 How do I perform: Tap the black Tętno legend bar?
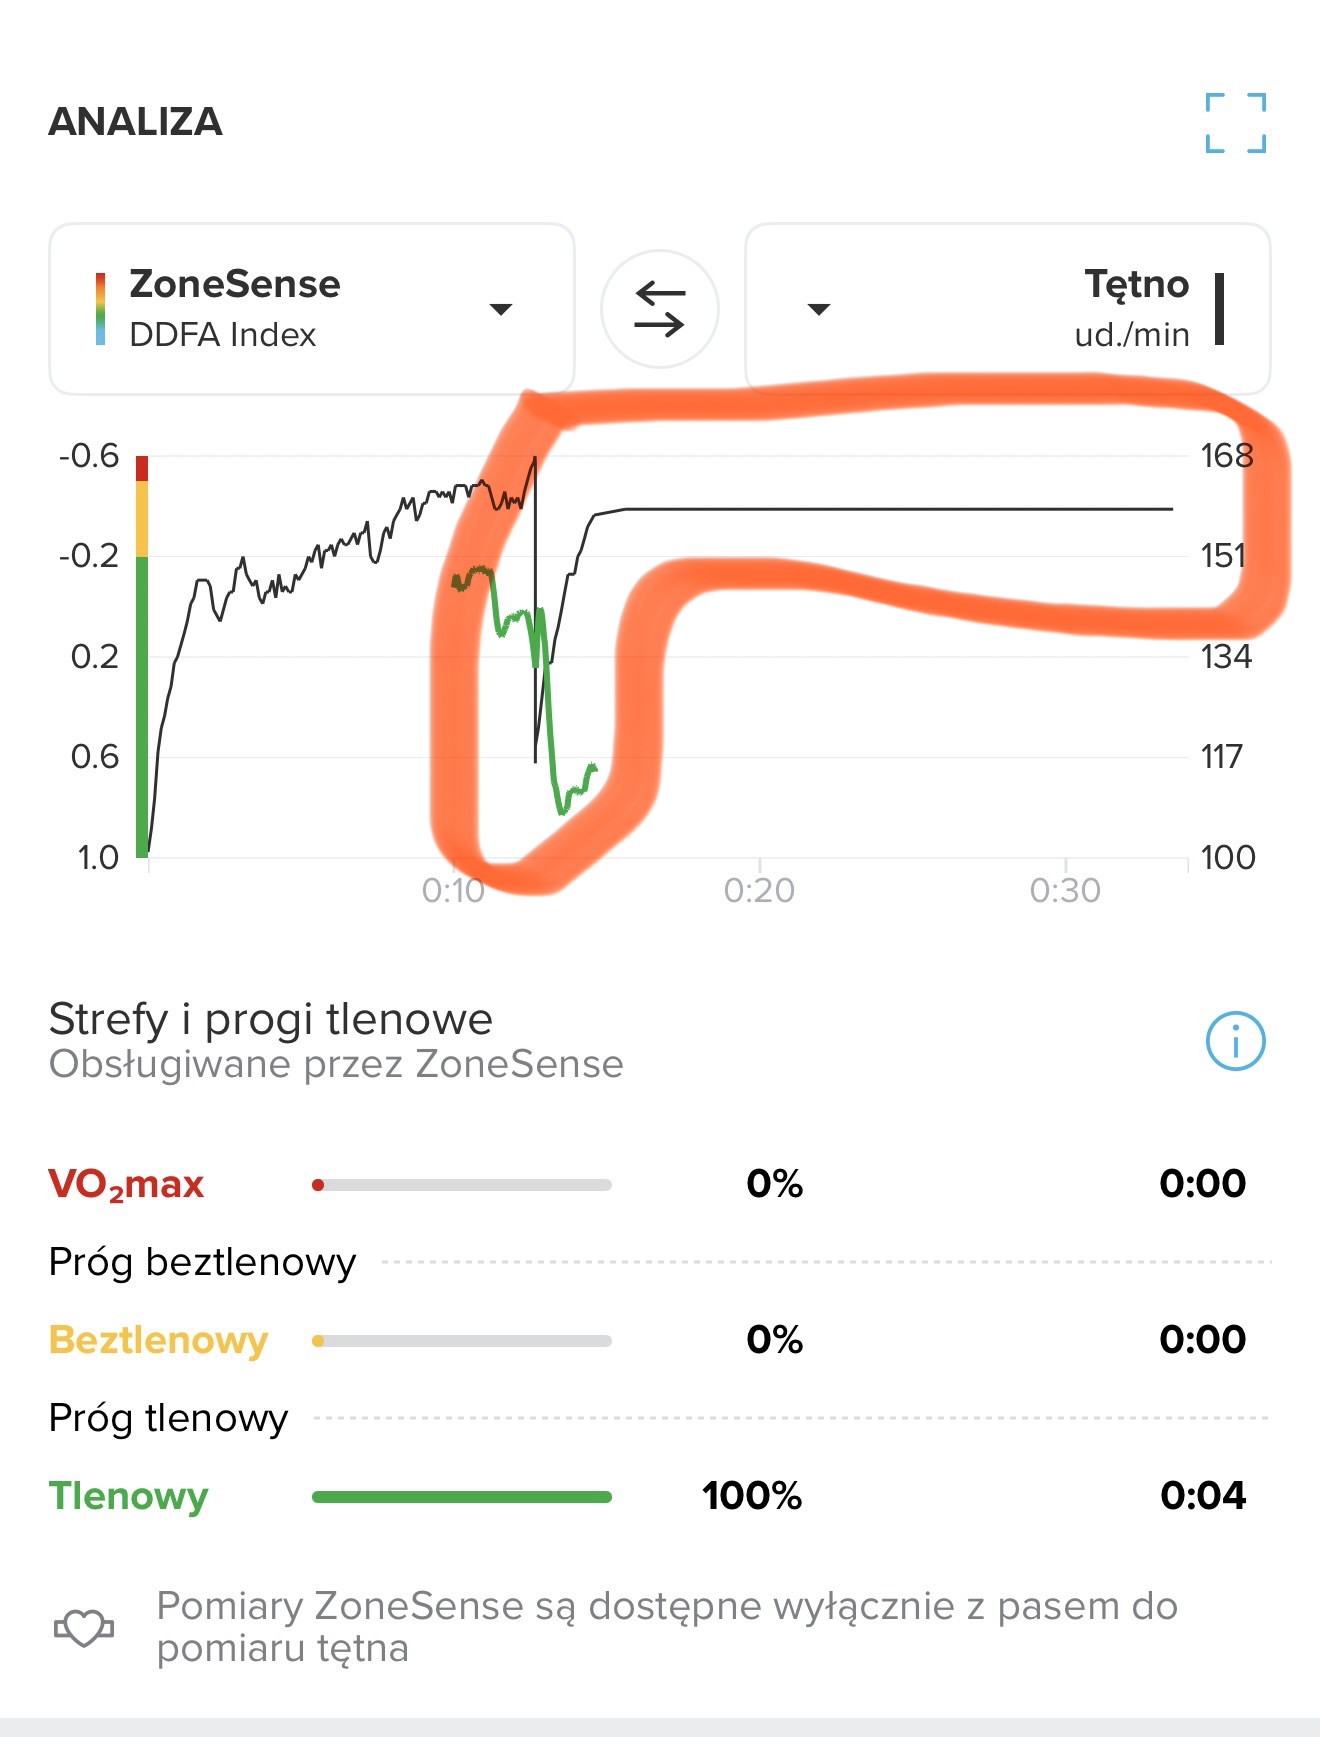click(1219, 309)
